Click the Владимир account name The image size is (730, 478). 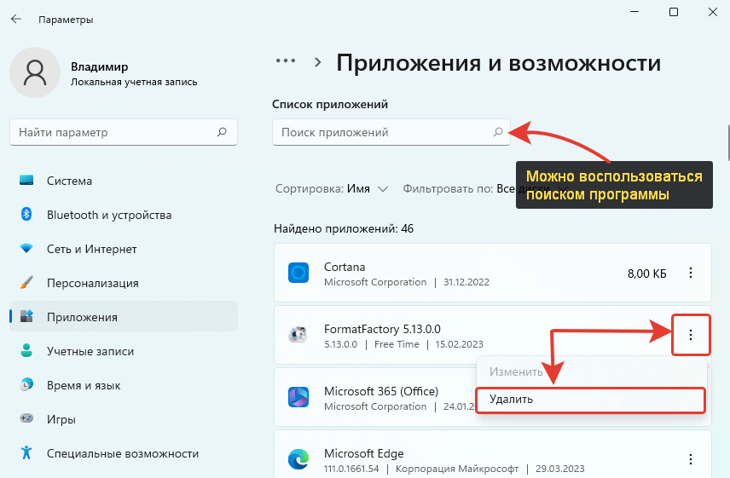pyautogui.click(x=99, y=67)
